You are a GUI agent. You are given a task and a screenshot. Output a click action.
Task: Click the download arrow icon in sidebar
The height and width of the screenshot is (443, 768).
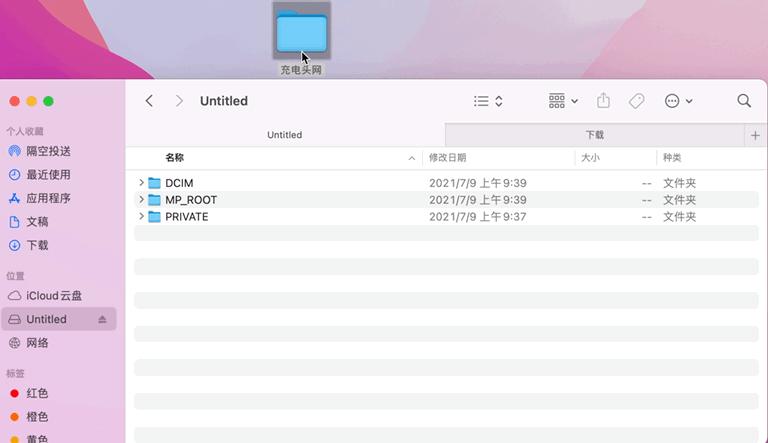pos(15,245)
